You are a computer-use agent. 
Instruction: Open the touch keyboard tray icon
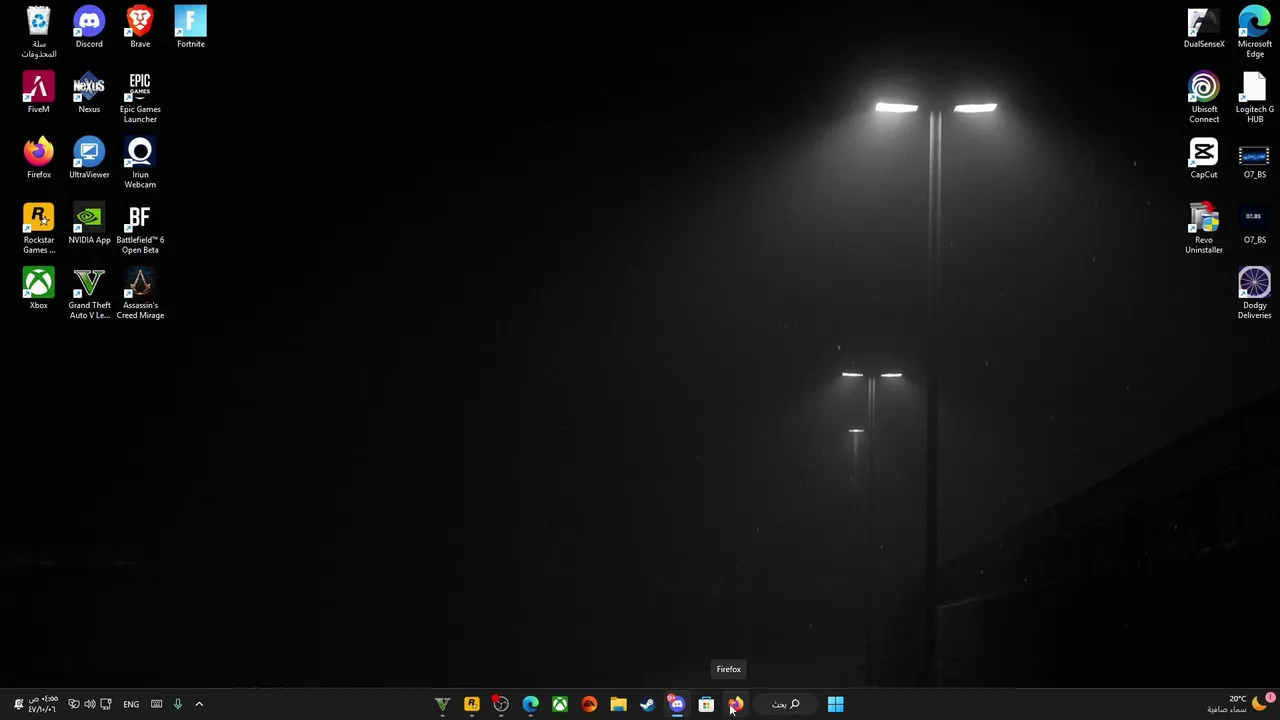point(156,704)
